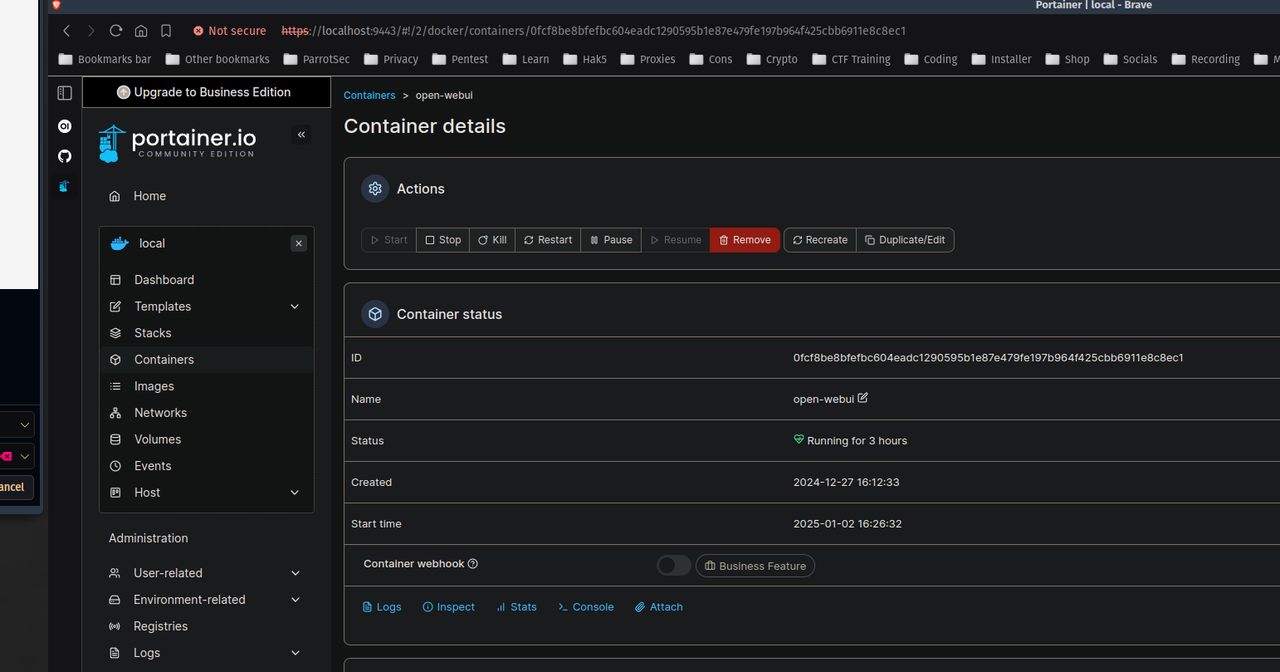Image resolution: width=1280 pixels, height=672 pixels.
Task: Toggle the Container webhook switch
Action: pyautogui.click(x=674, y=566)
